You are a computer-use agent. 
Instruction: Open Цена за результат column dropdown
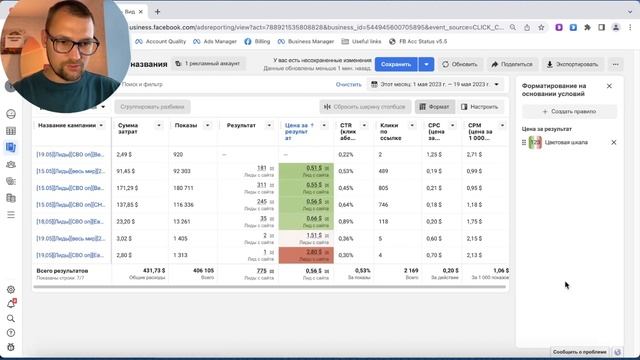pyautogui.click(x=324, y=125)
